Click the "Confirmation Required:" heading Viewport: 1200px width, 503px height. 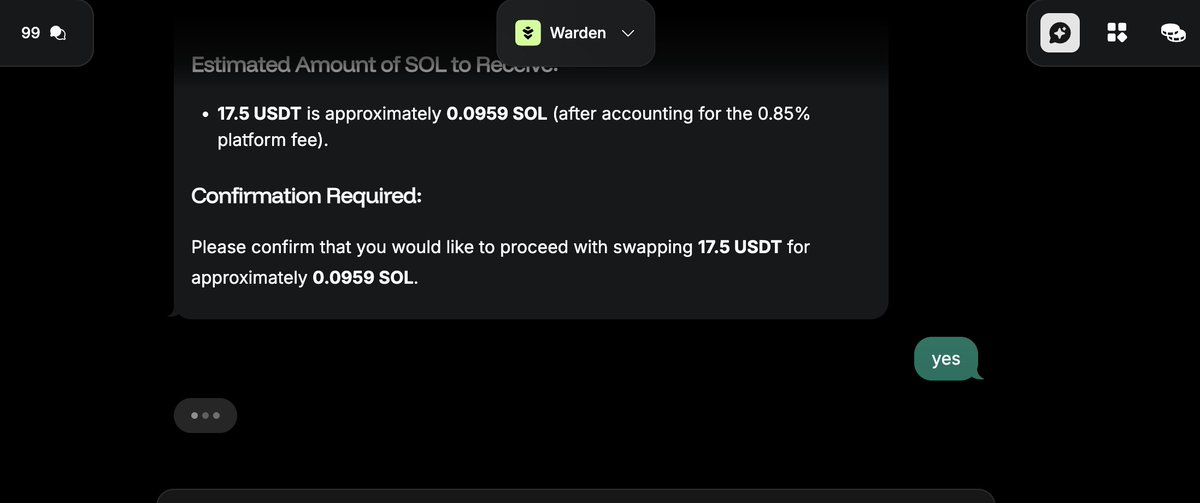pos(306,196)
